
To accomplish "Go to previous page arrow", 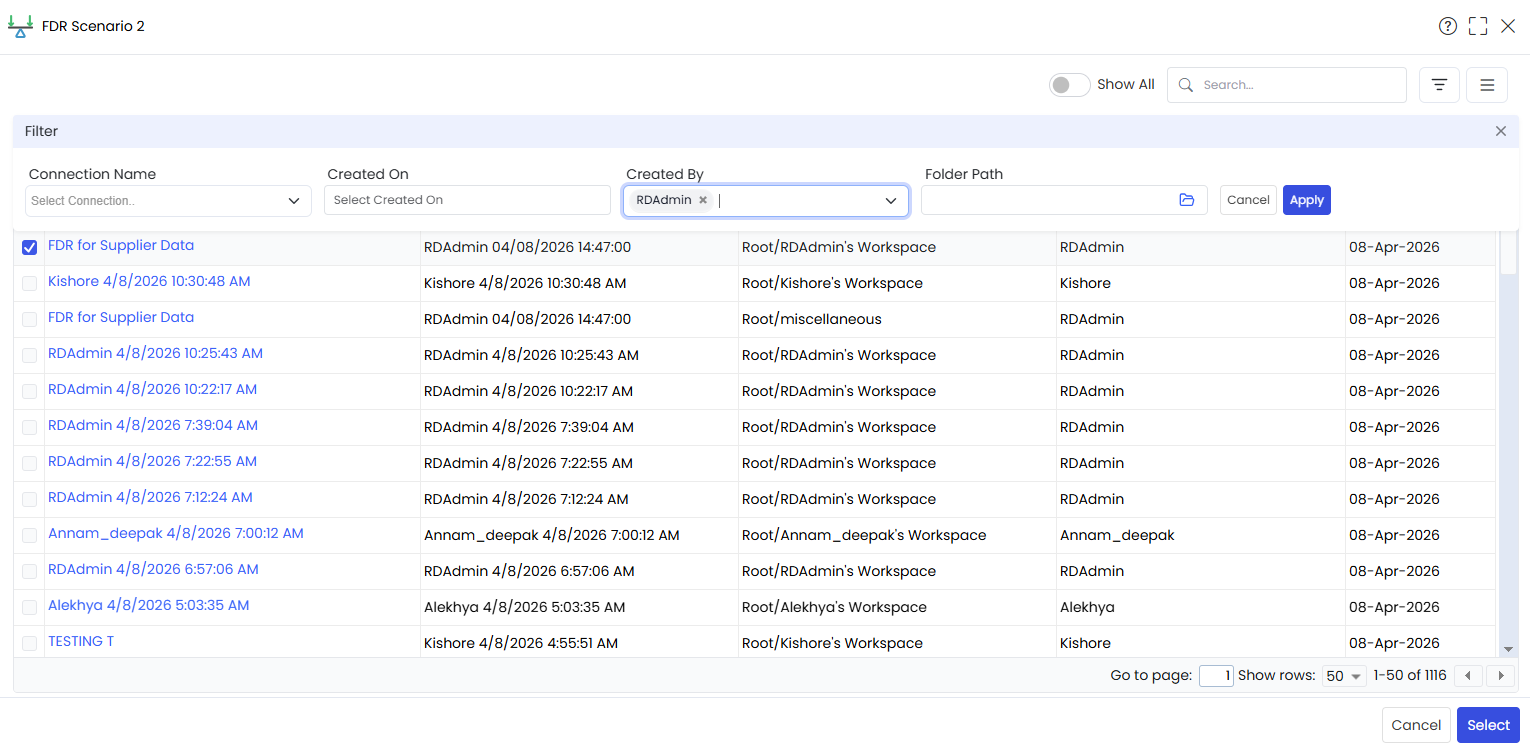I will point(1468,676).
